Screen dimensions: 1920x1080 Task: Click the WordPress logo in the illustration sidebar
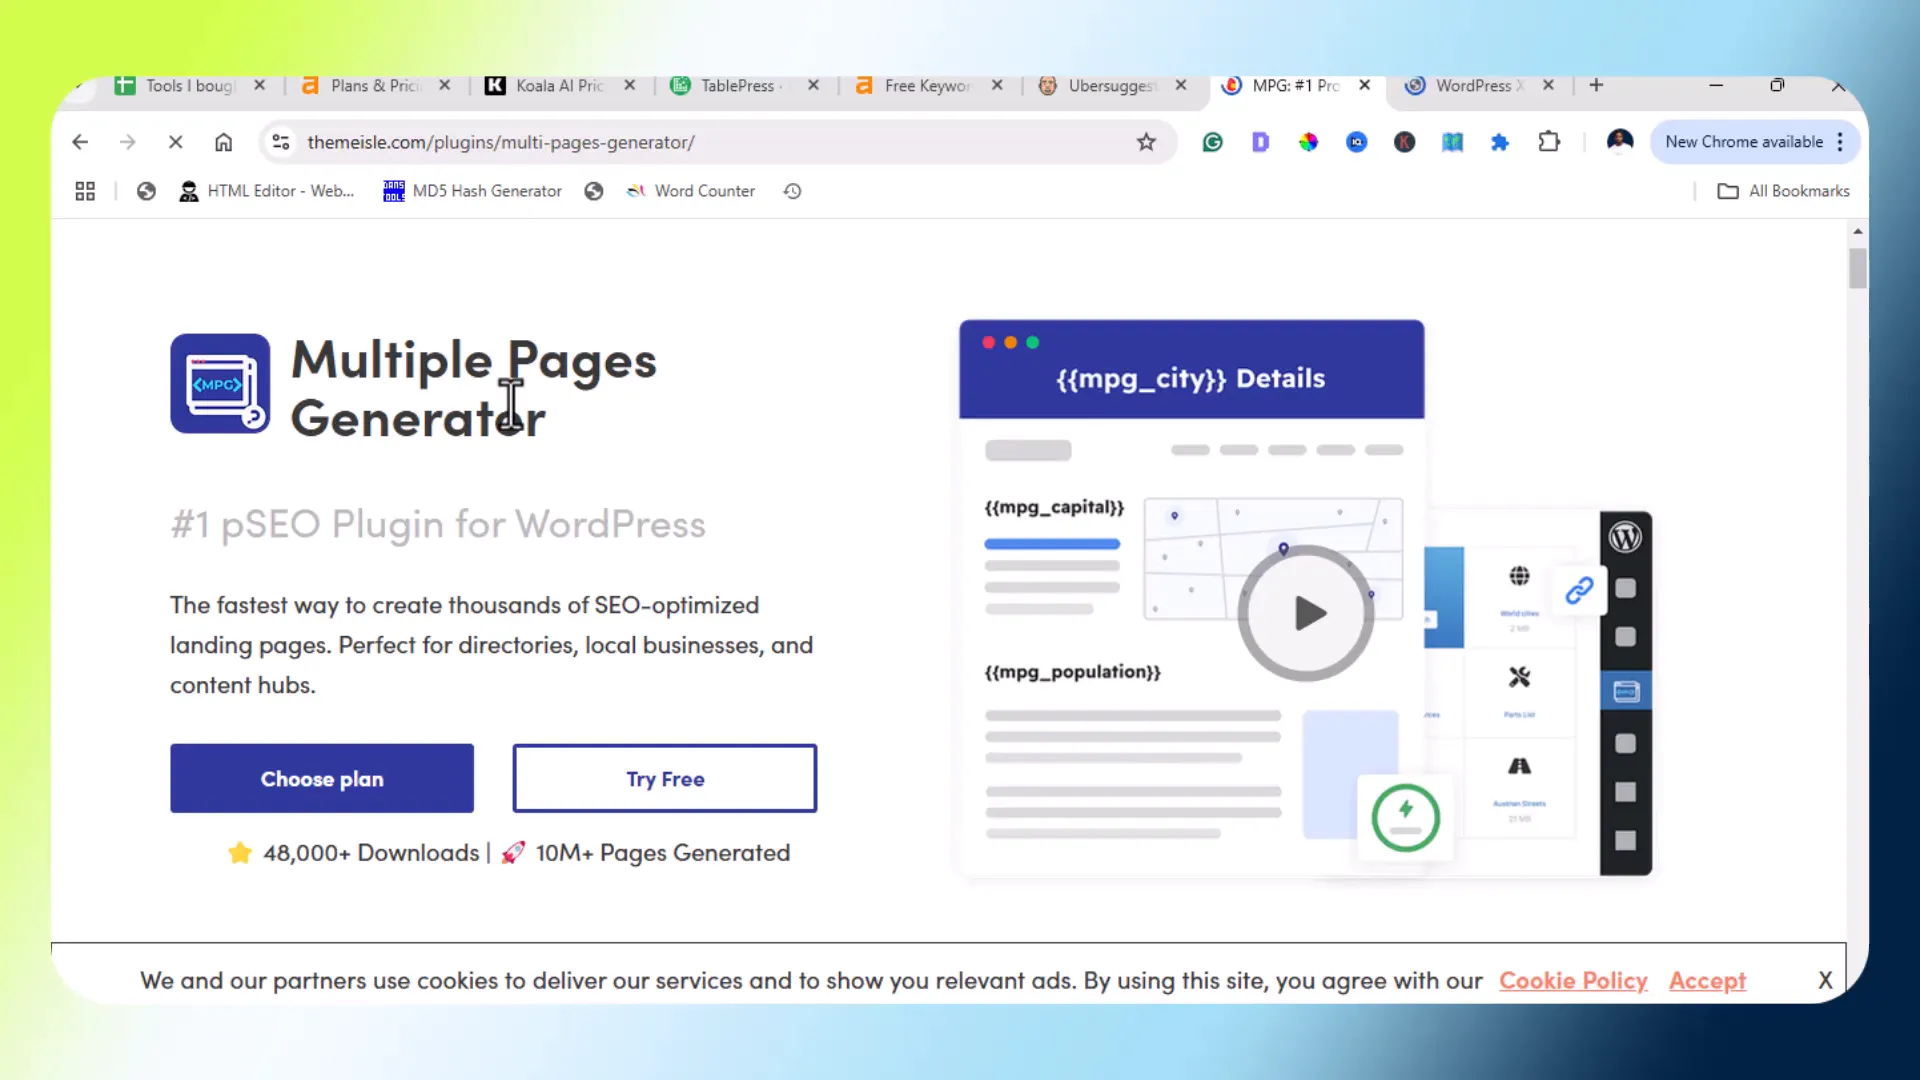(1625, 537)
